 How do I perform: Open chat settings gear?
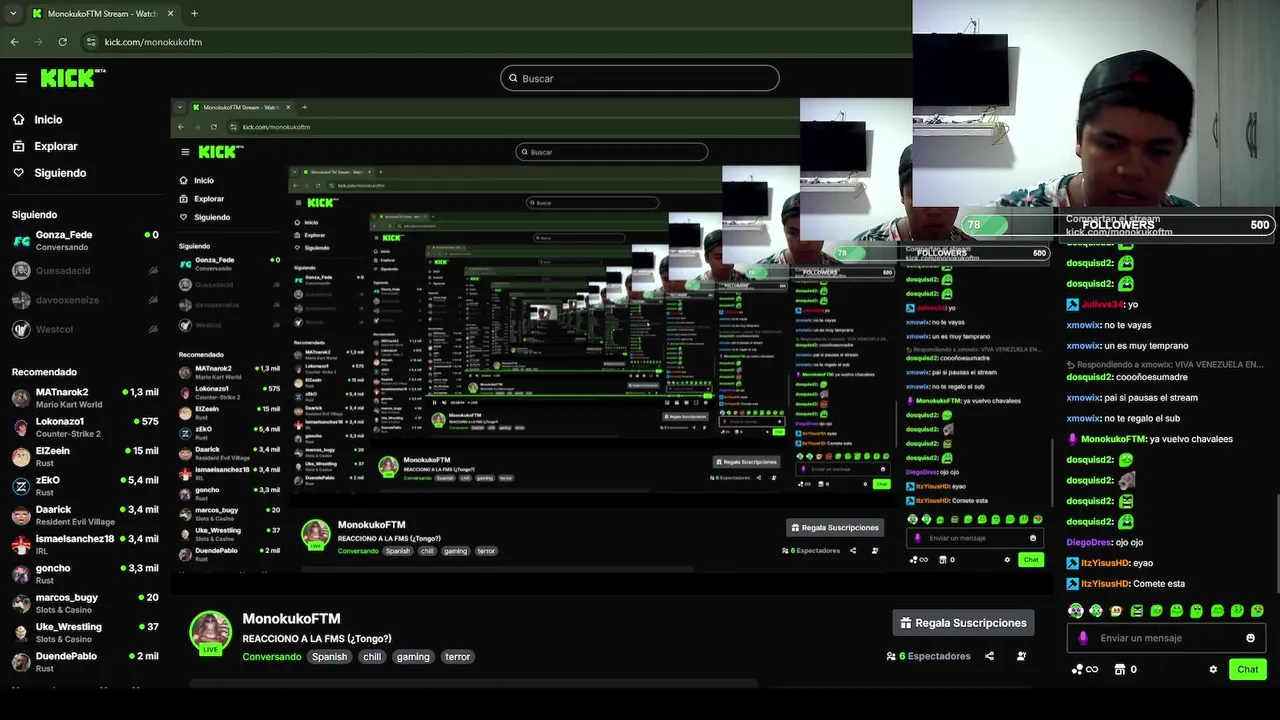(1213, 670)
